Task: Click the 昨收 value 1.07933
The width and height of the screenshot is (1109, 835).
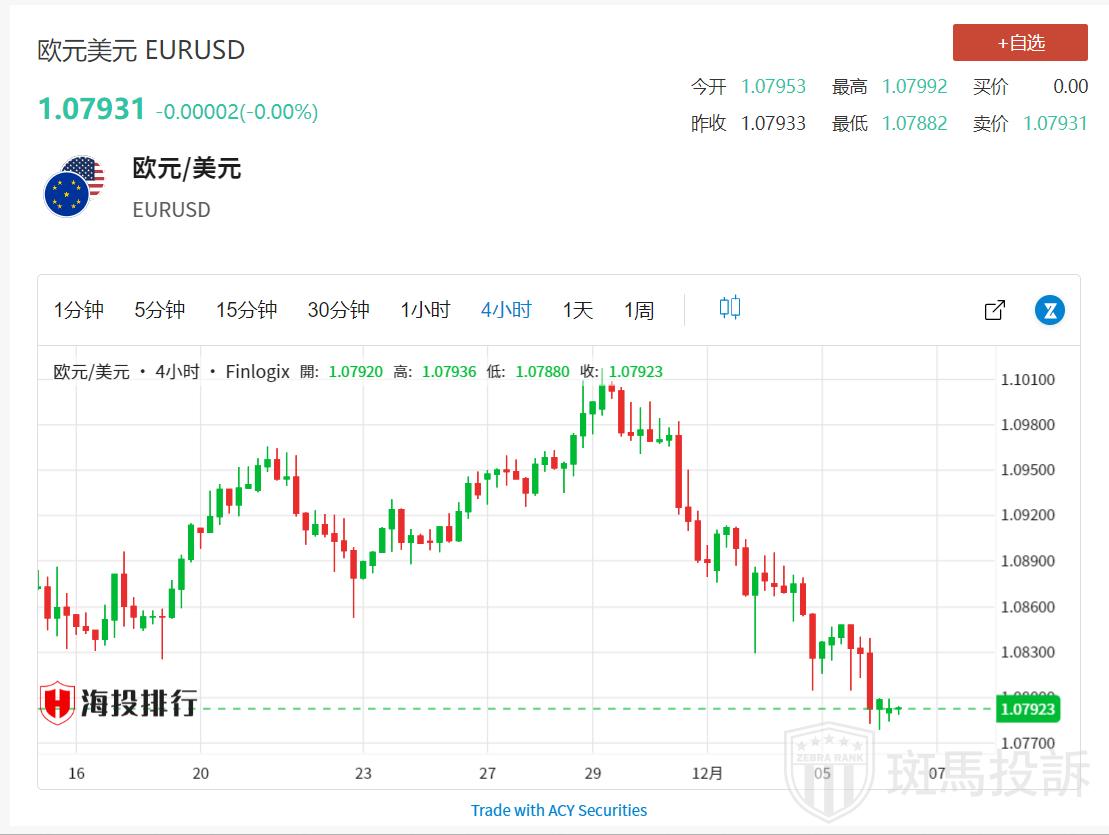Action: [x=773, y=123]
